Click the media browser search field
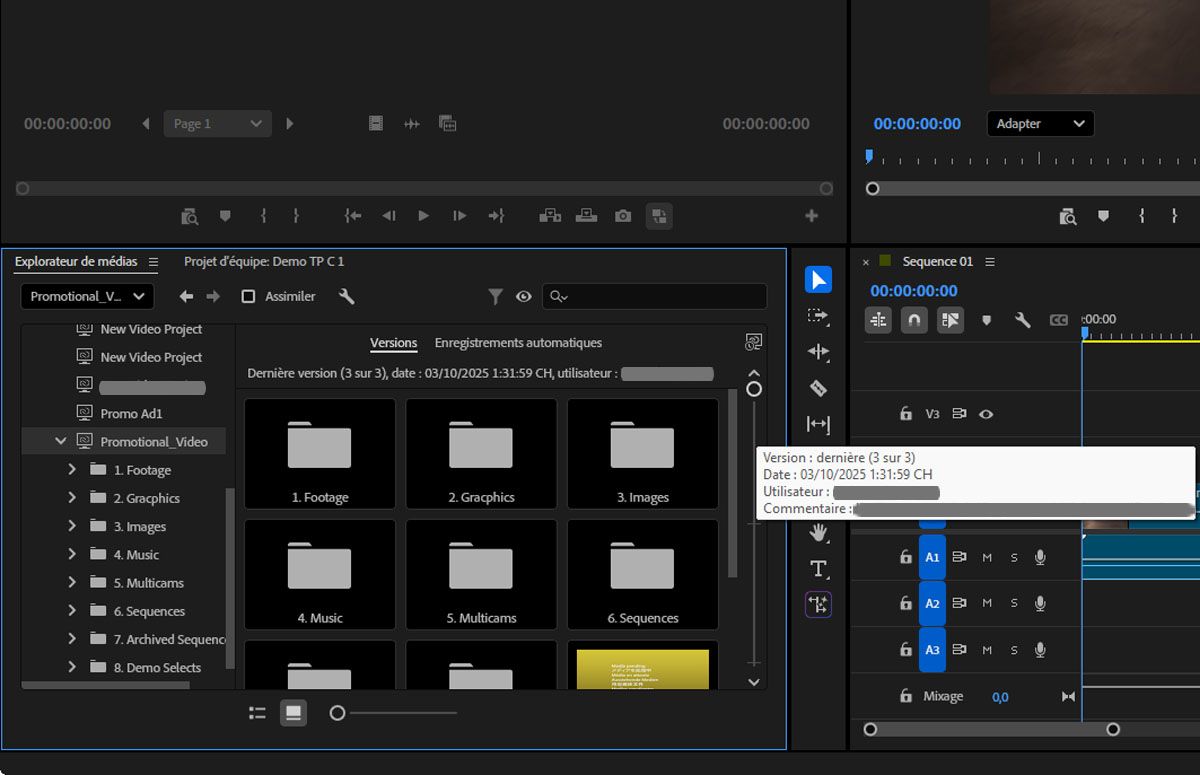The height and width of the screenshot is (775, 1200). 665,297
